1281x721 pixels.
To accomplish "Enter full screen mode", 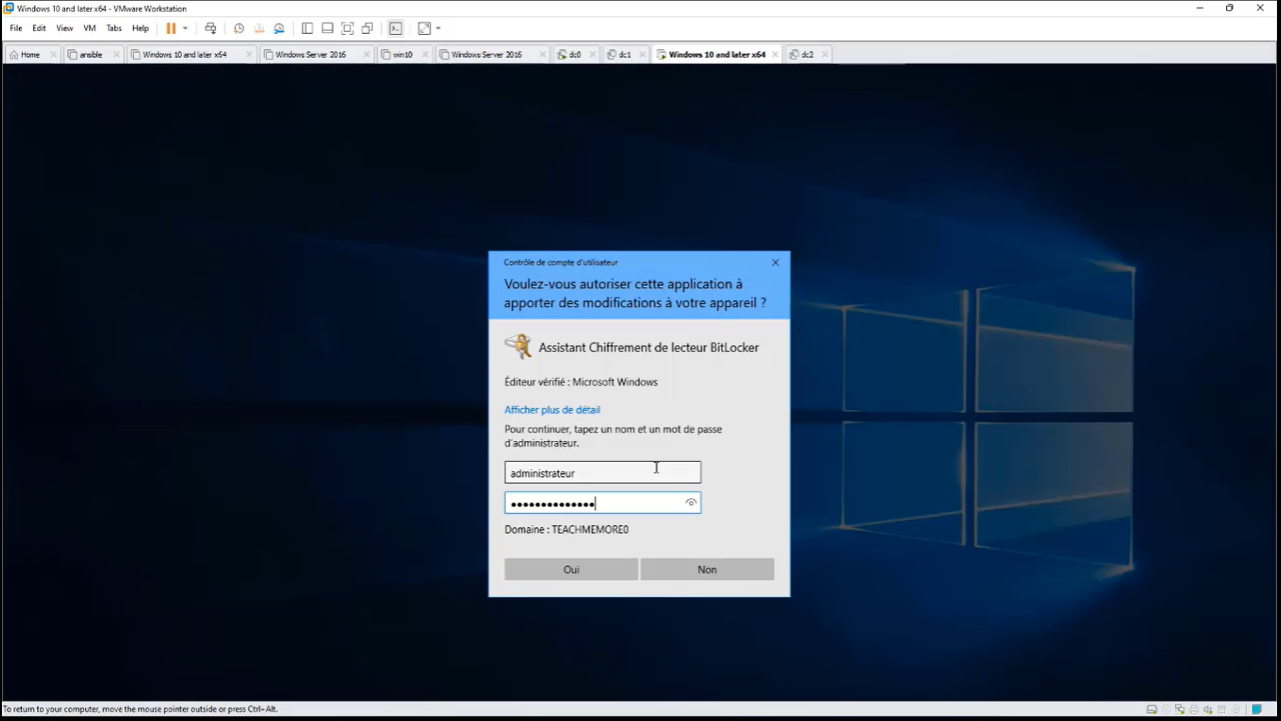I will [347, 28].
